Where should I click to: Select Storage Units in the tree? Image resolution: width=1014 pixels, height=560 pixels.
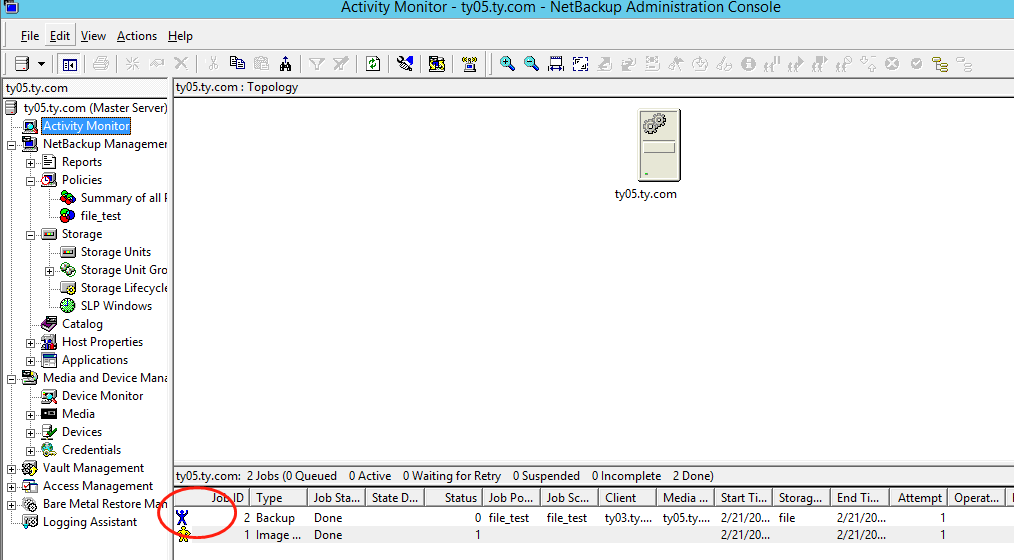point(115,252)
